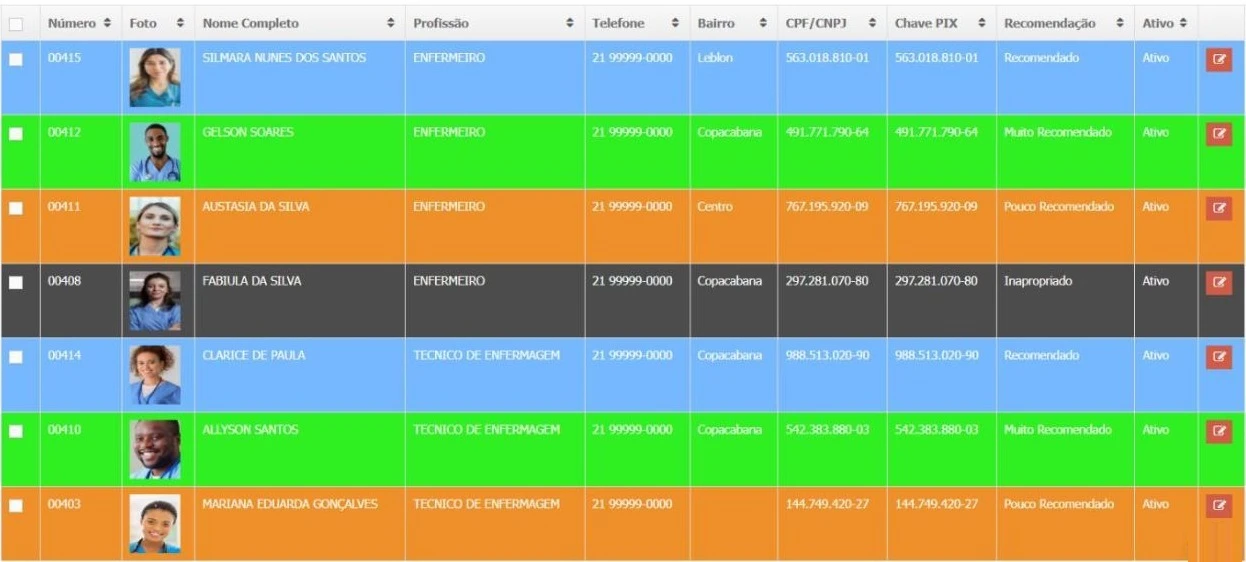The image size is (1246, 562).
Task: Check the box for row 00415
Action: pos(15,60)
